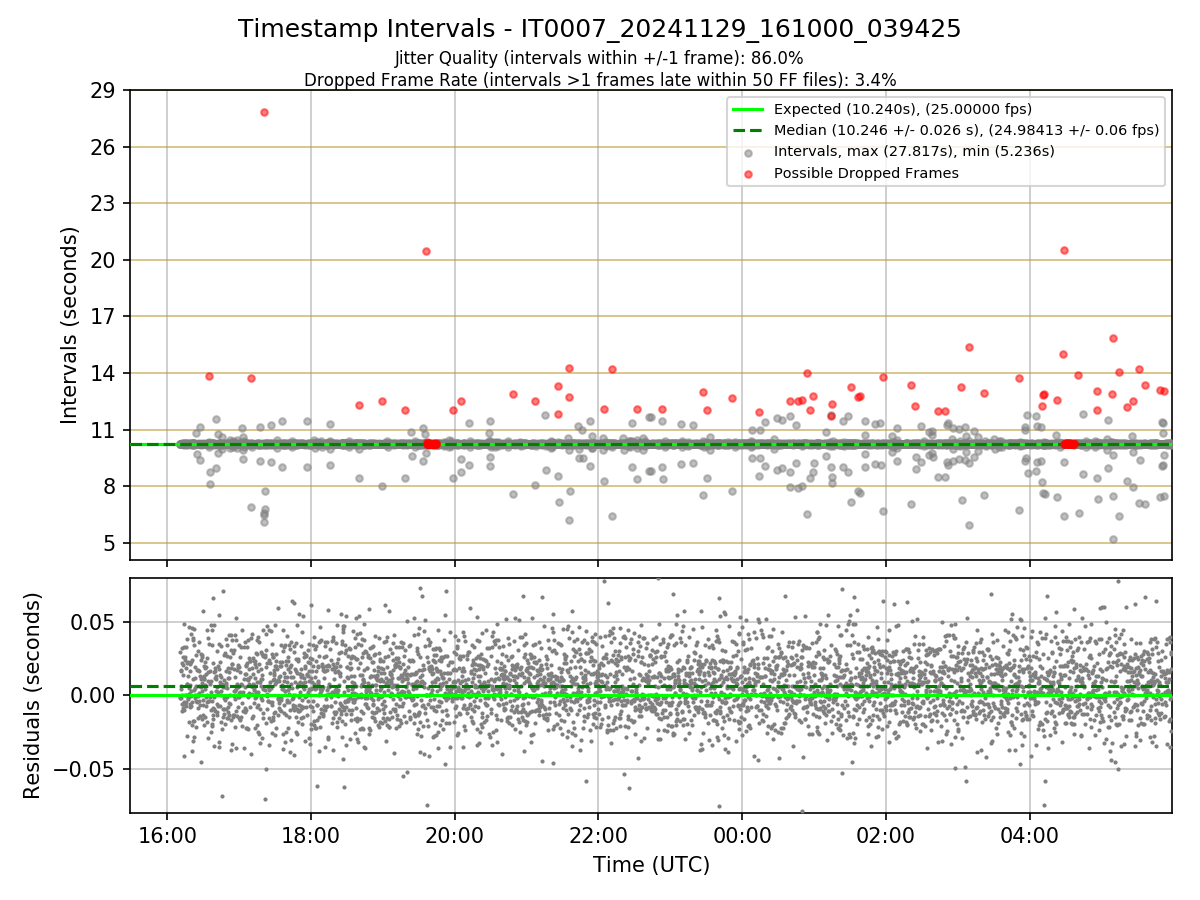Click the dashed green Median line sample in legend

748,130
